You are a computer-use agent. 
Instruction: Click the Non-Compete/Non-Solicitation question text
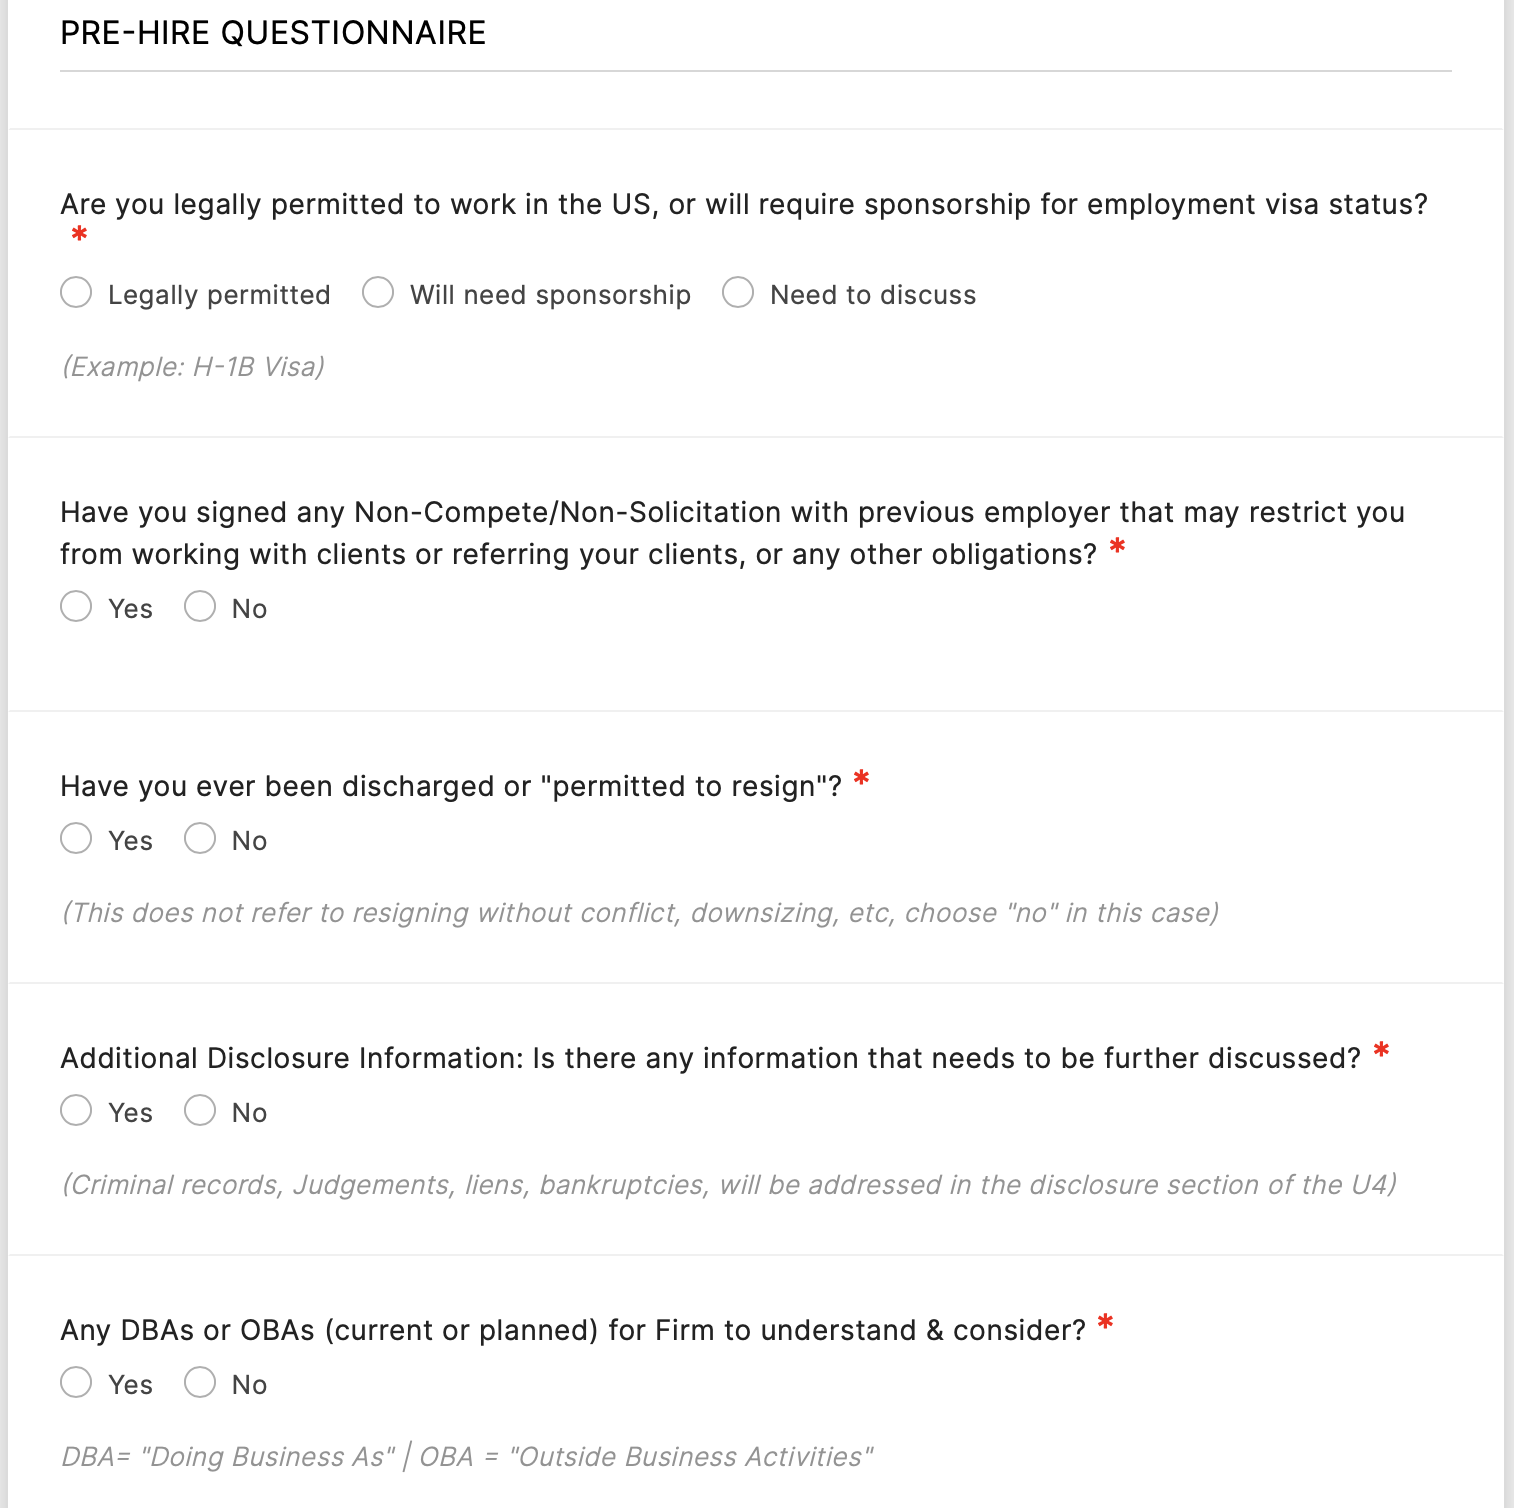pos(732,533)
